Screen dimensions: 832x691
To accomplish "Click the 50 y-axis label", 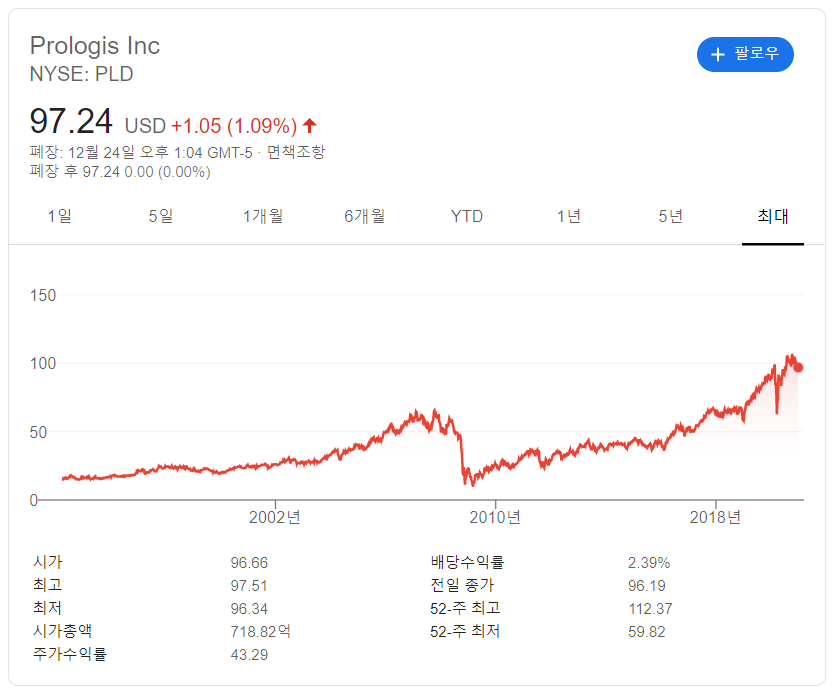I will pyautogui.click(x=38, y=432).
